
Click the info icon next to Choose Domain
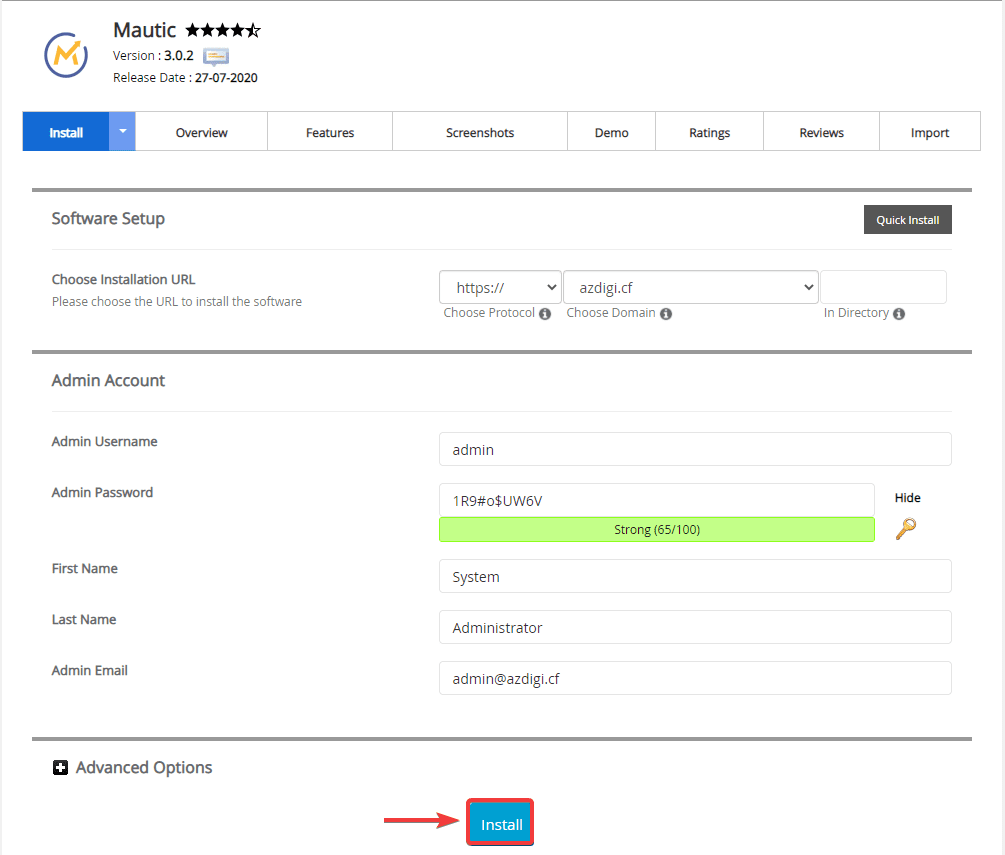click(666, 314)
